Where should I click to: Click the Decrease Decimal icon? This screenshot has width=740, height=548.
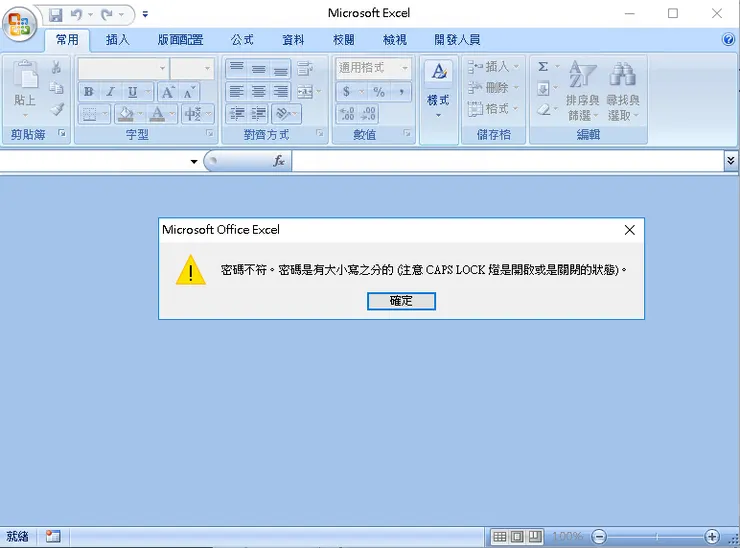coord(368,114)
